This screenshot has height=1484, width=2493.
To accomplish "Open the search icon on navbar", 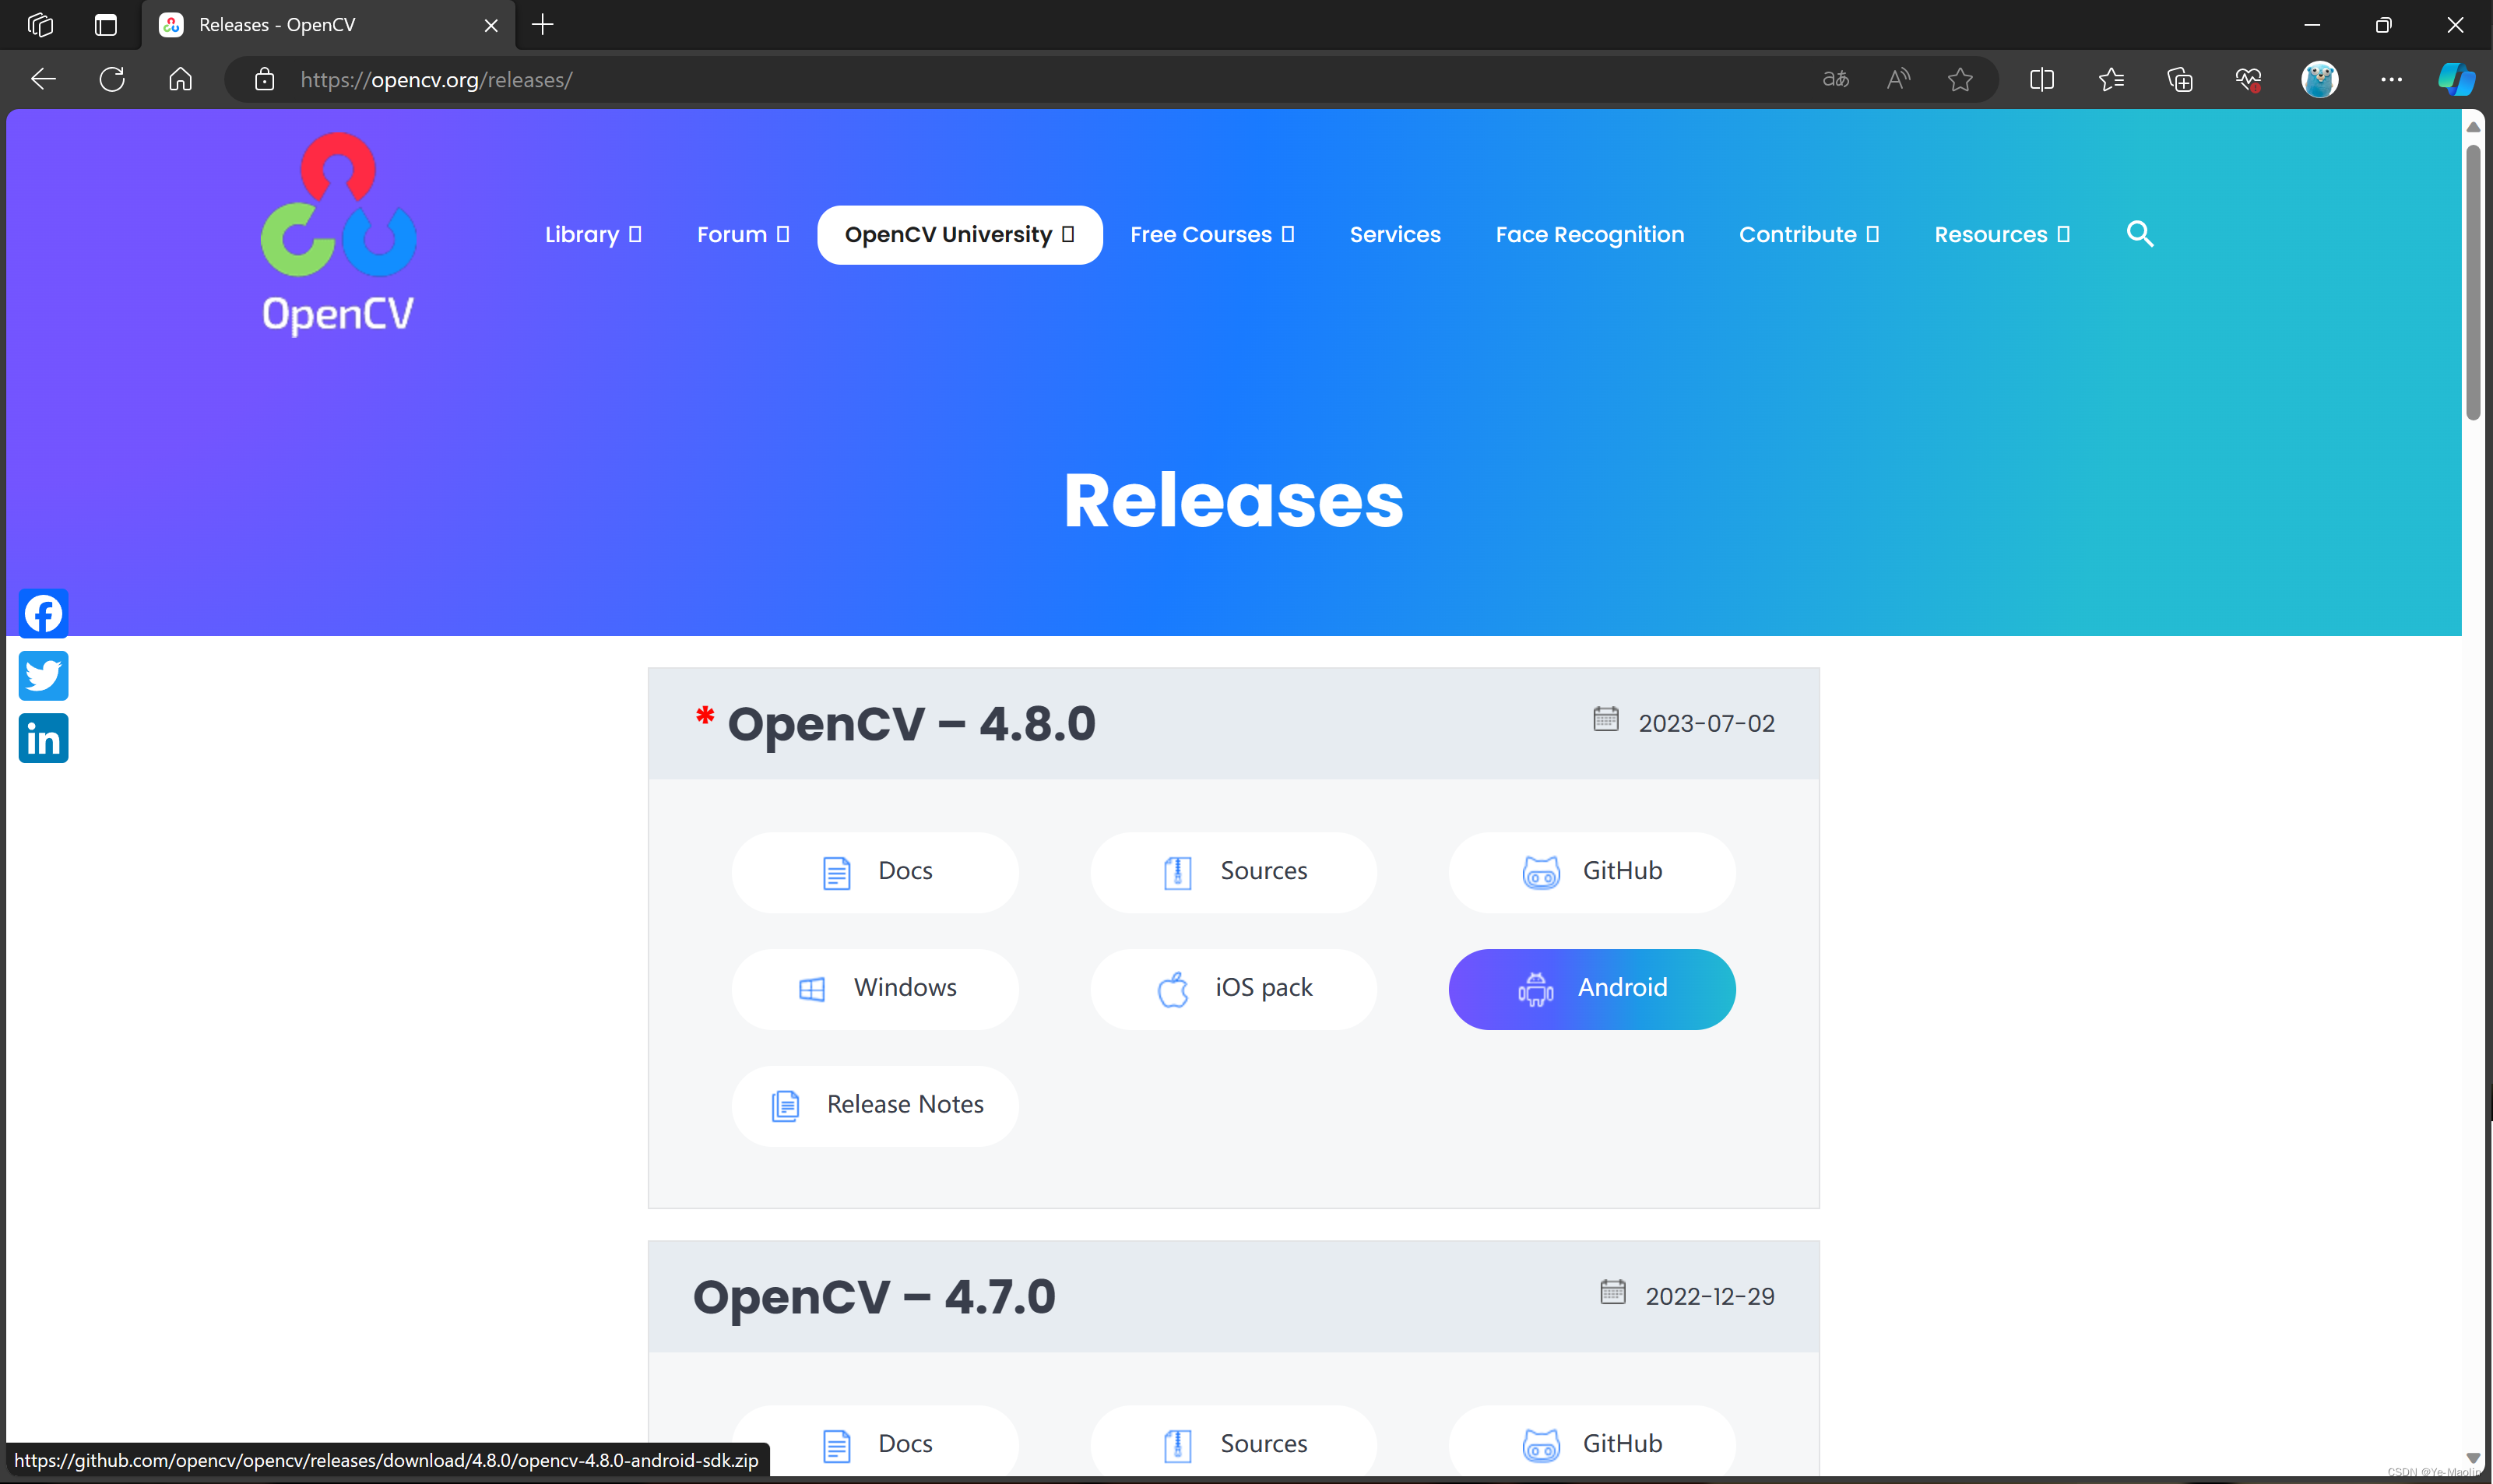I will 2142,234.
